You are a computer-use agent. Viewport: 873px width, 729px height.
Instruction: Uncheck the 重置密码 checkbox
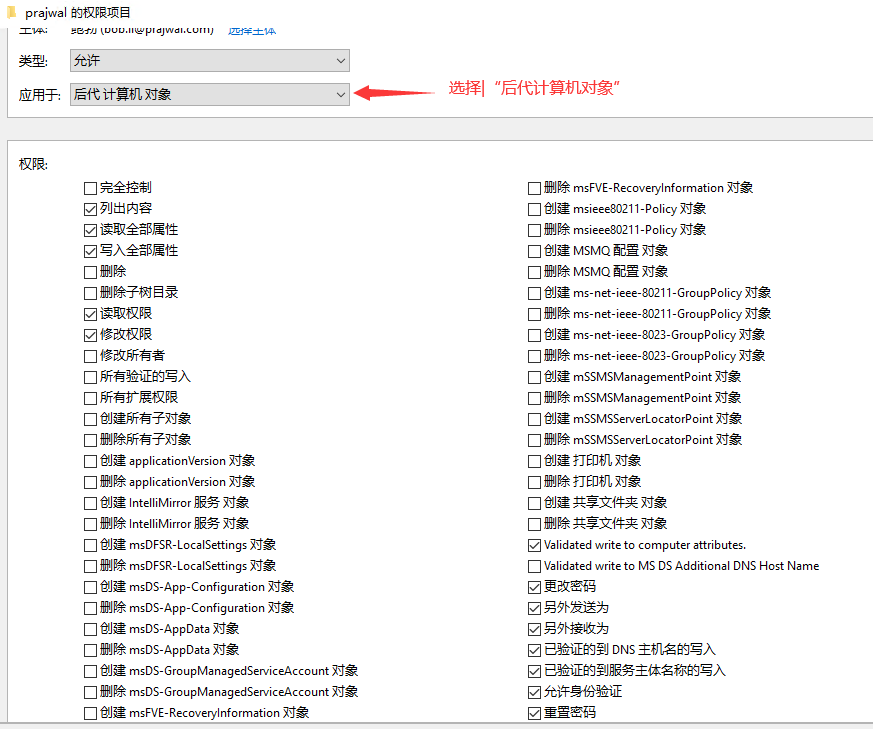pyautogui.click(x=534, y=713)
